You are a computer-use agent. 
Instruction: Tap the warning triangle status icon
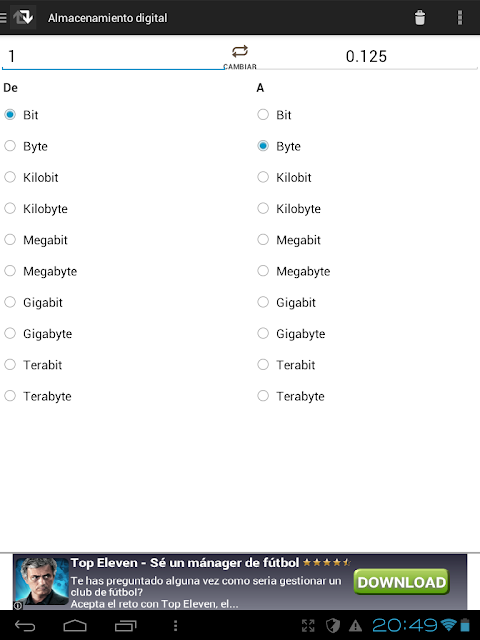coord(355,625)
